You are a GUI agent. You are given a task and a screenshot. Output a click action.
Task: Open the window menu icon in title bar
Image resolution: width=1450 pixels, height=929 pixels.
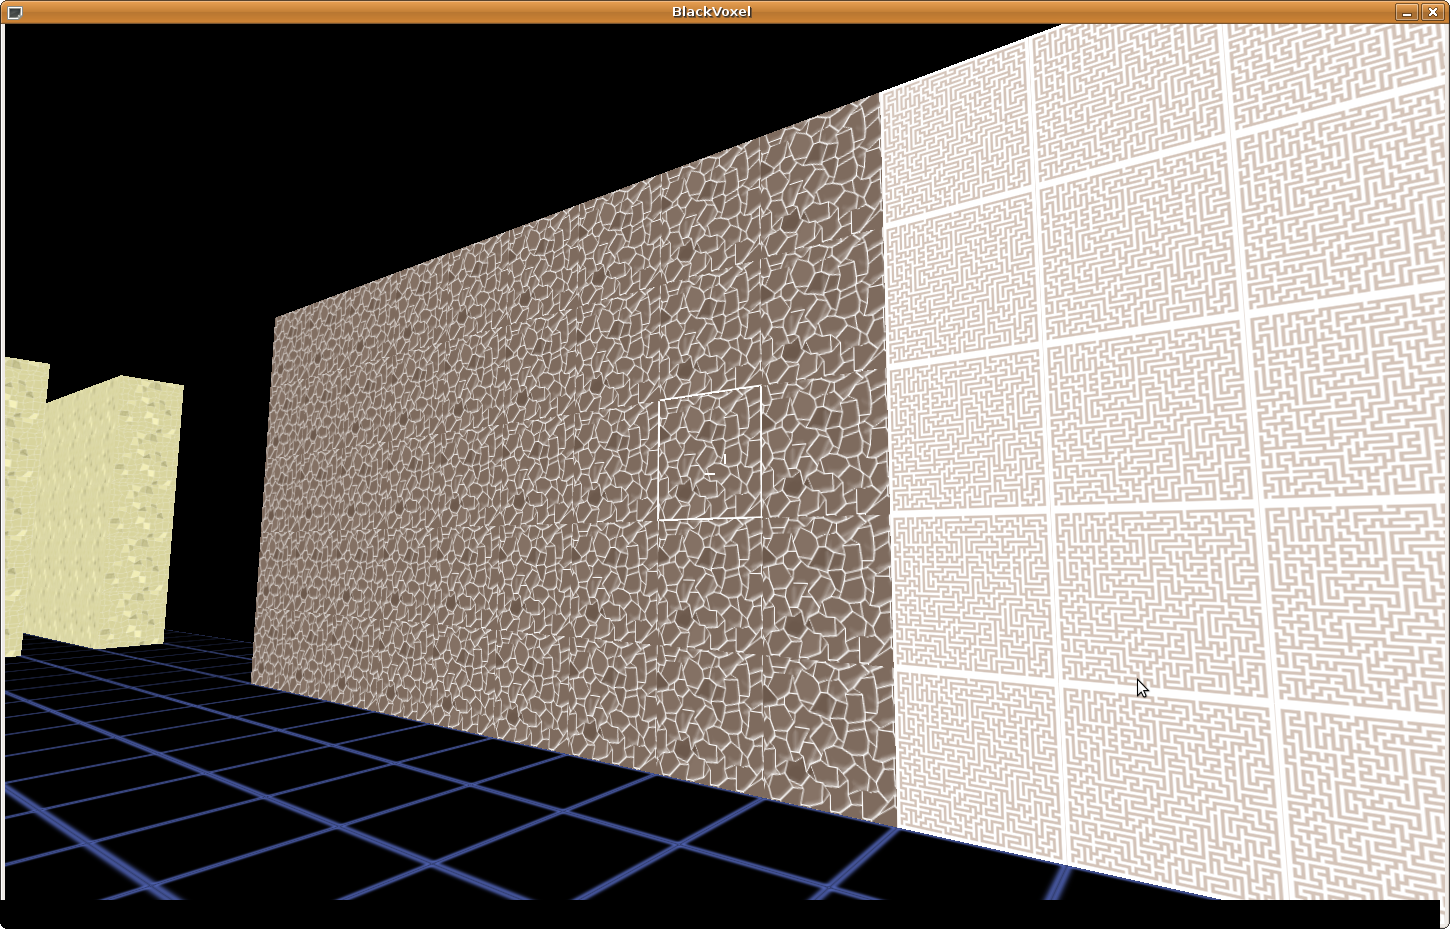pos(14,12)
